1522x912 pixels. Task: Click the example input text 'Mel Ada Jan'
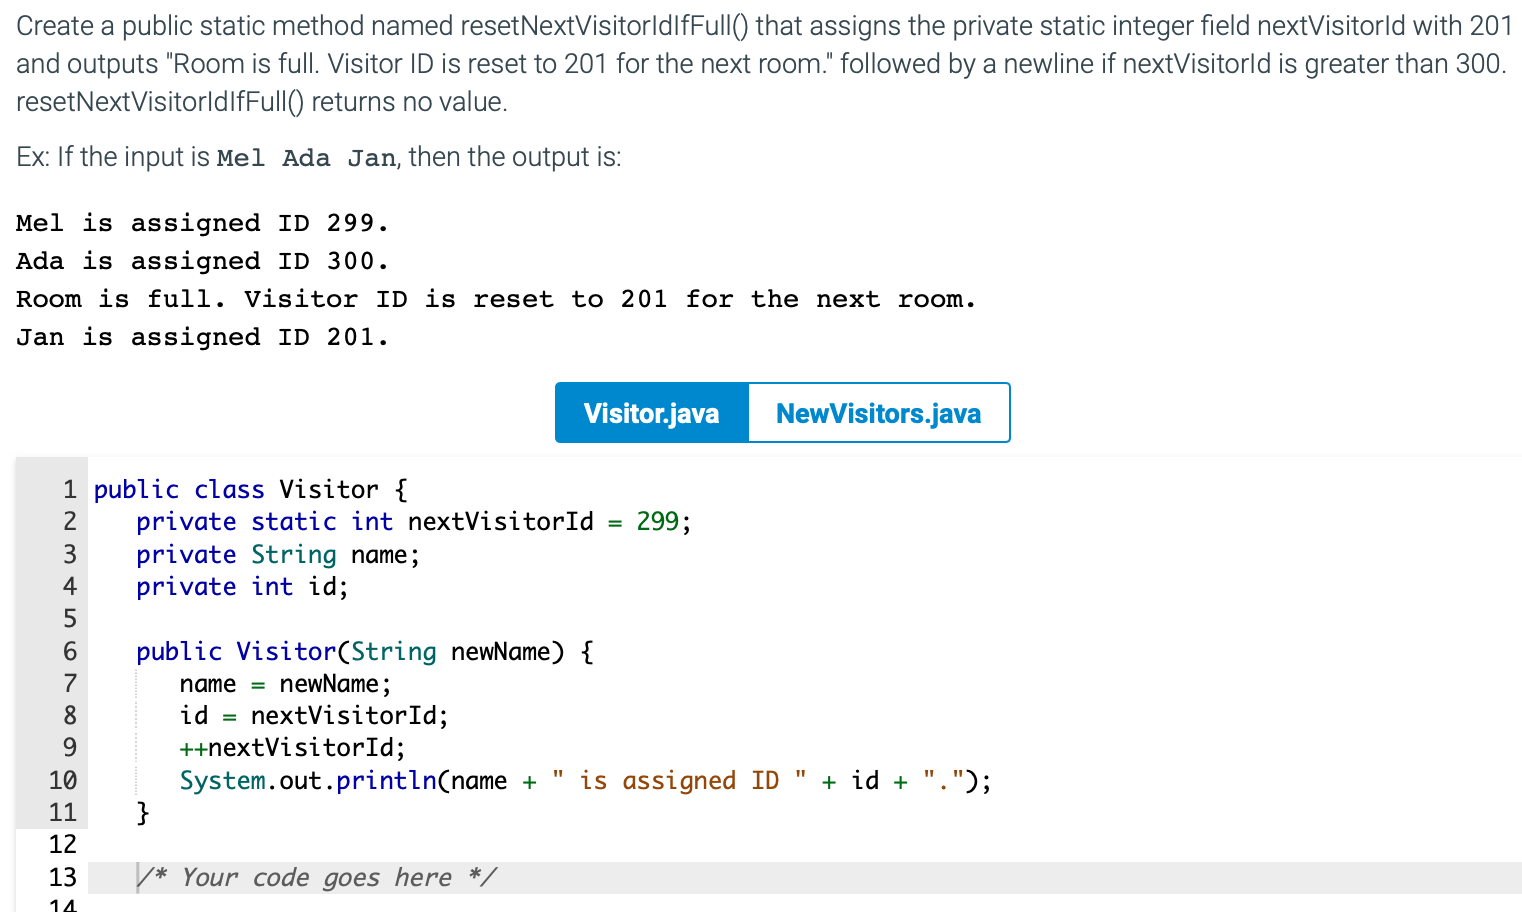[x=306, y=157]
